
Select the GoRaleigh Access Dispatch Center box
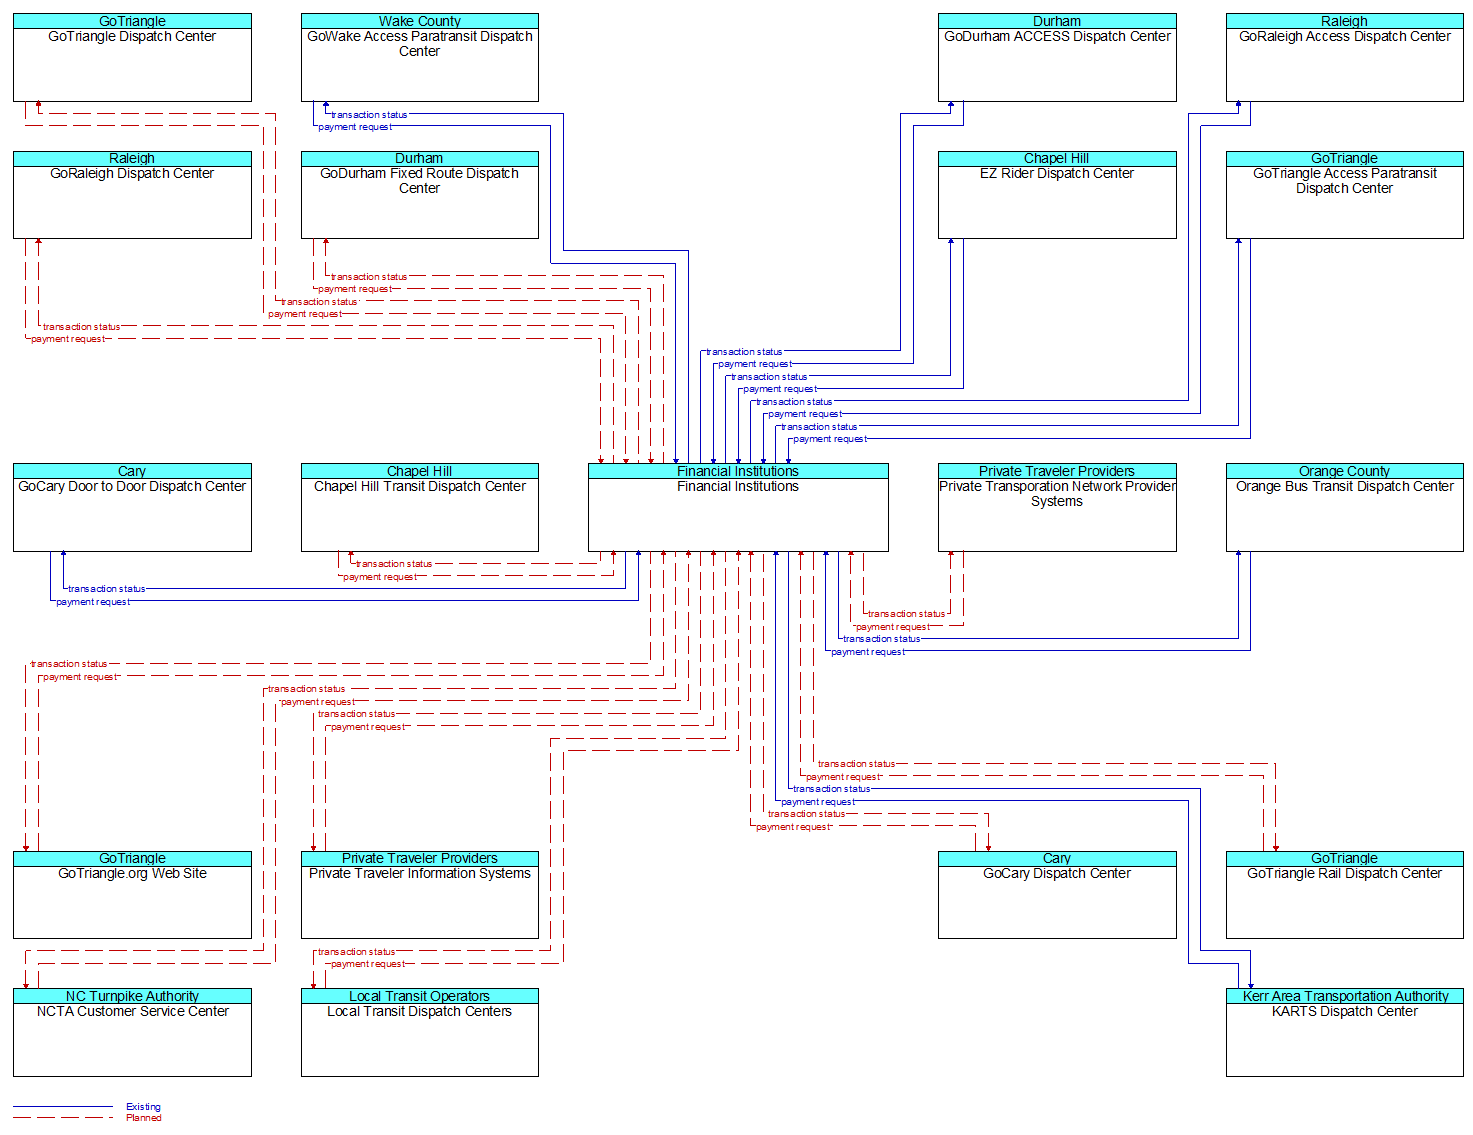(1345, 57)
